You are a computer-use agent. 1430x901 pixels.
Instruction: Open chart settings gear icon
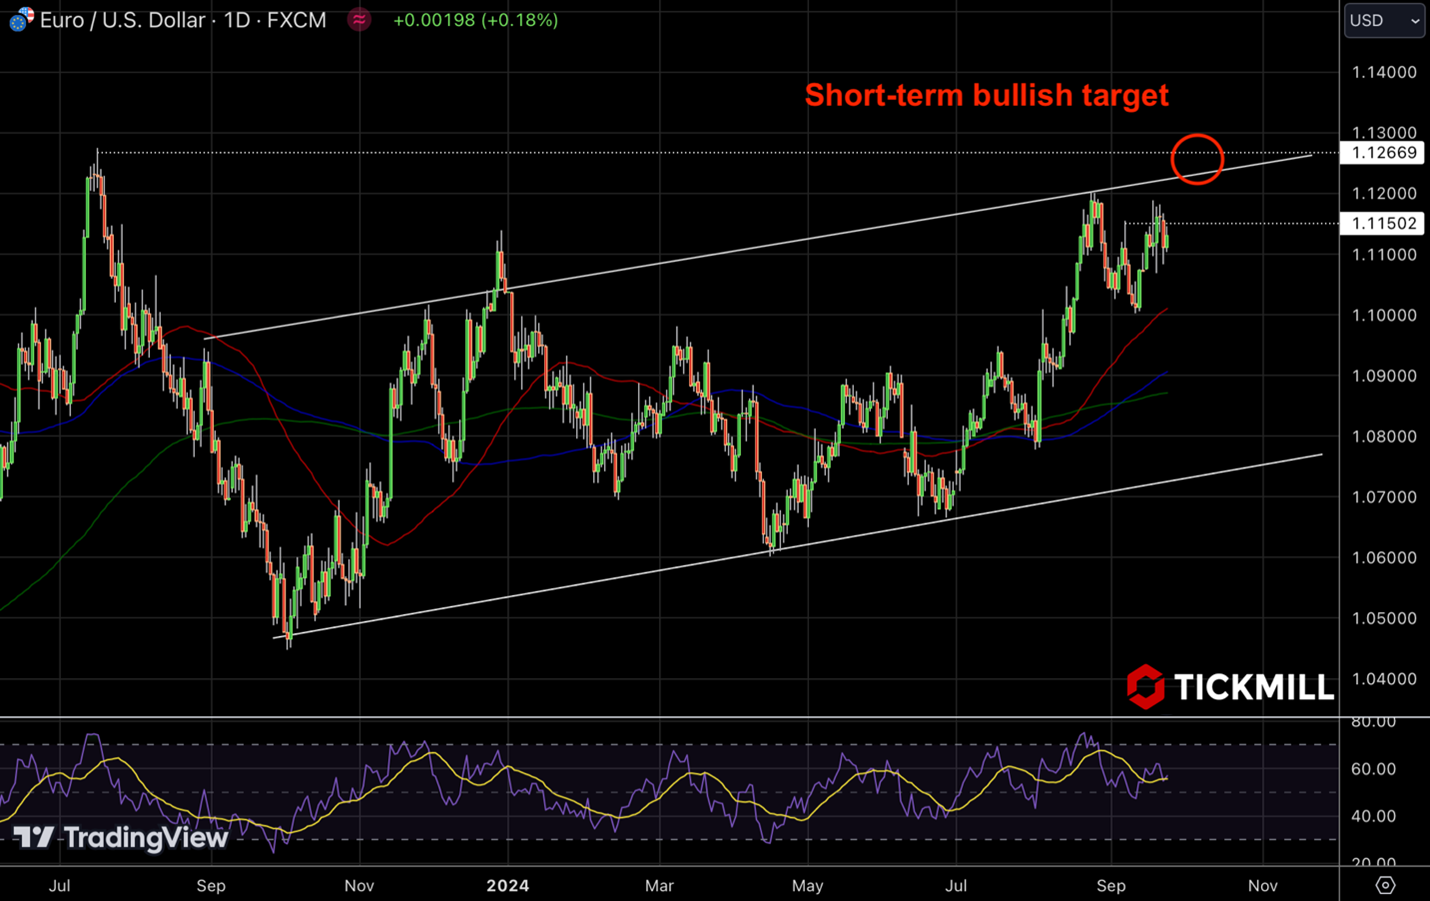click(x=1385, y=885)
